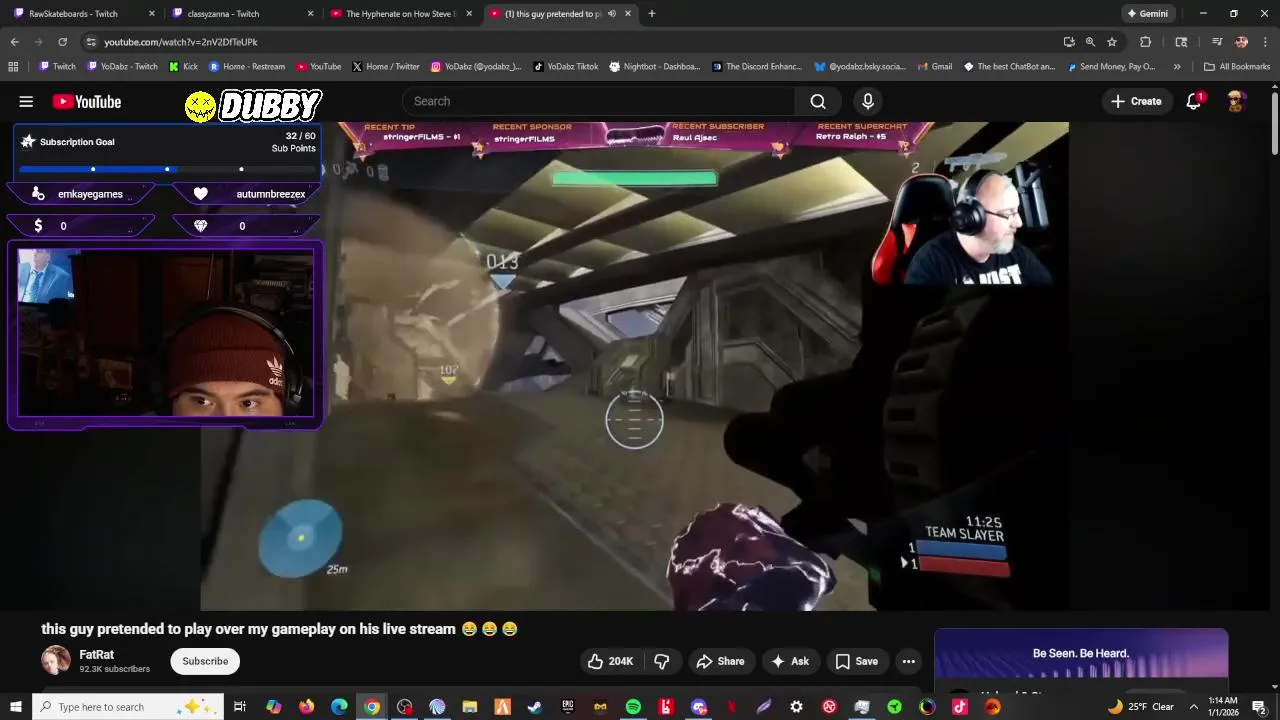The width and height of the screenshot is (1280, 720).
Task: Launch Firefox from the taskbar
Action: 306,707
